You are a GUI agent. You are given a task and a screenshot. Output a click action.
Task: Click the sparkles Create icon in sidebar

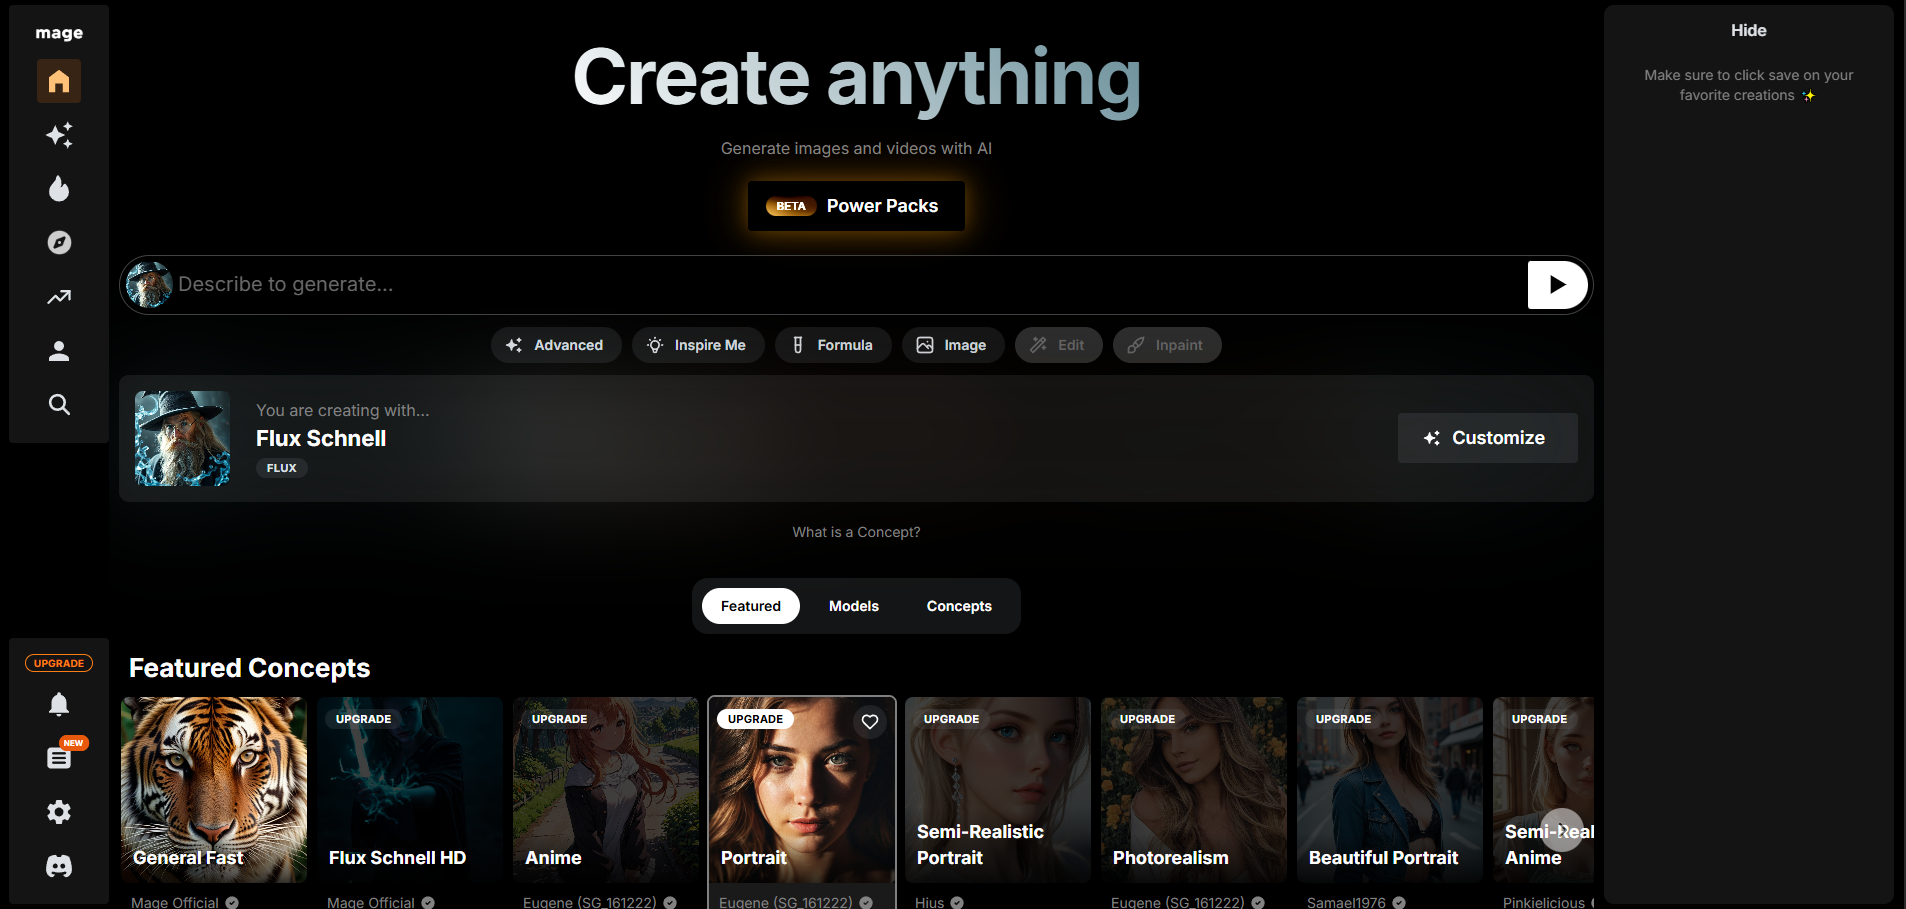coord(59,135)
